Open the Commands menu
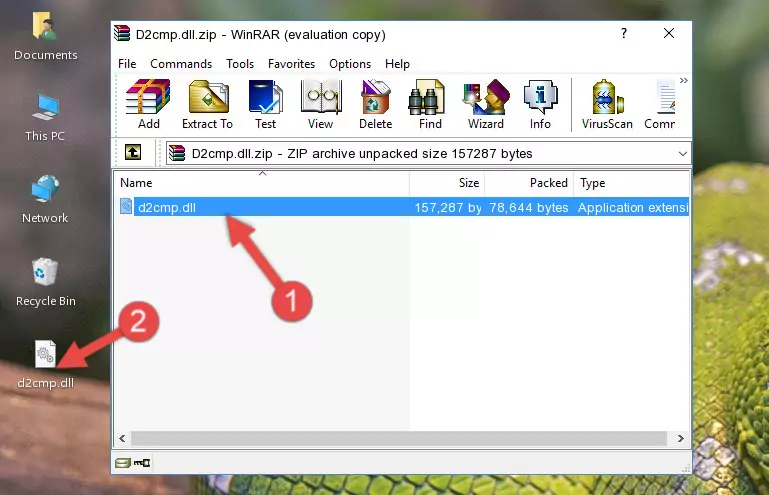This screenshot has width=769, height=495. 181,64
